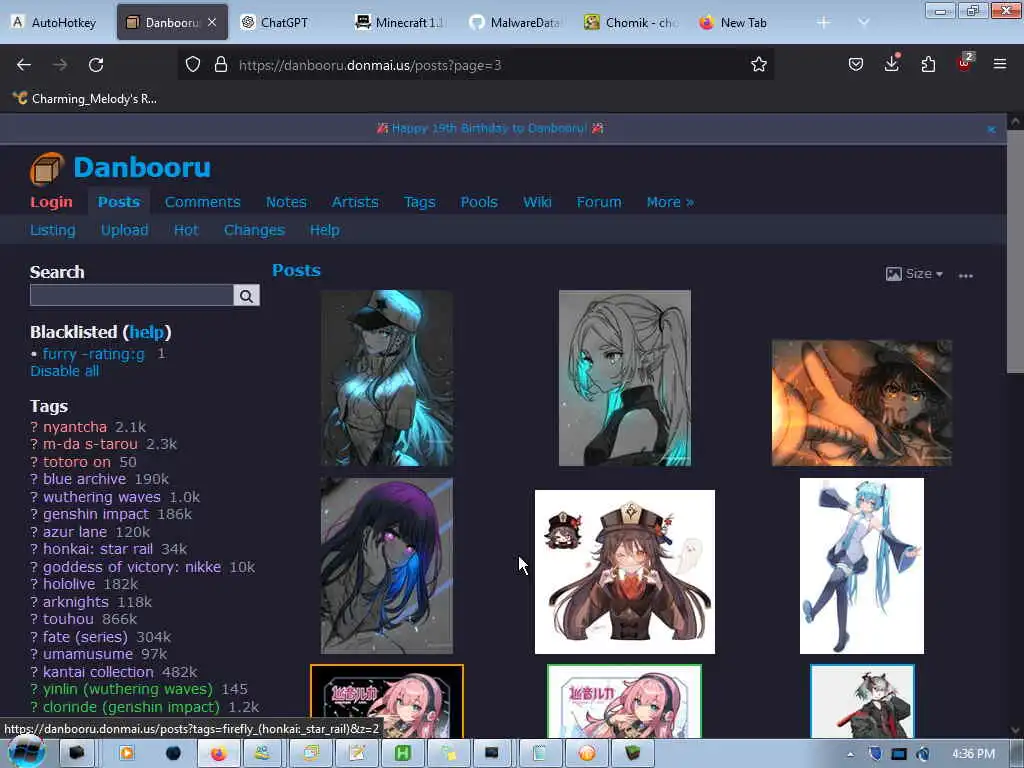Open the Firefox hamburger menu
The image size is (1024, 768).
(999, 65)
